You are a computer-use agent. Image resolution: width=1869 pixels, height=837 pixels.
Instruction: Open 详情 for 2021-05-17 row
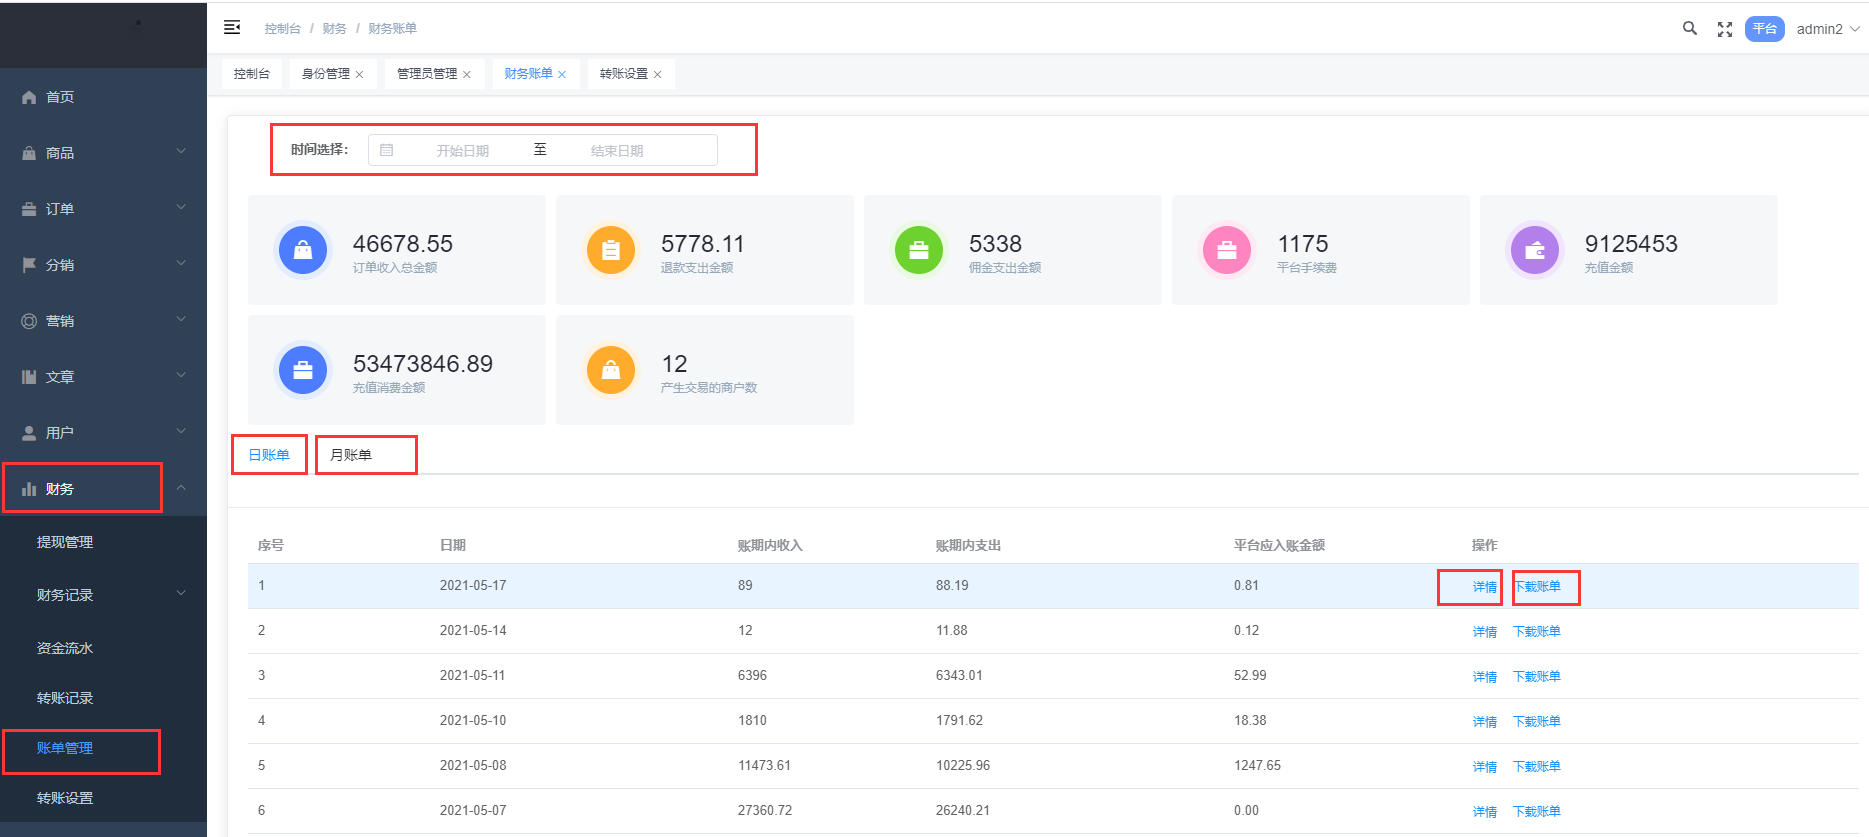click(1484, 587)
